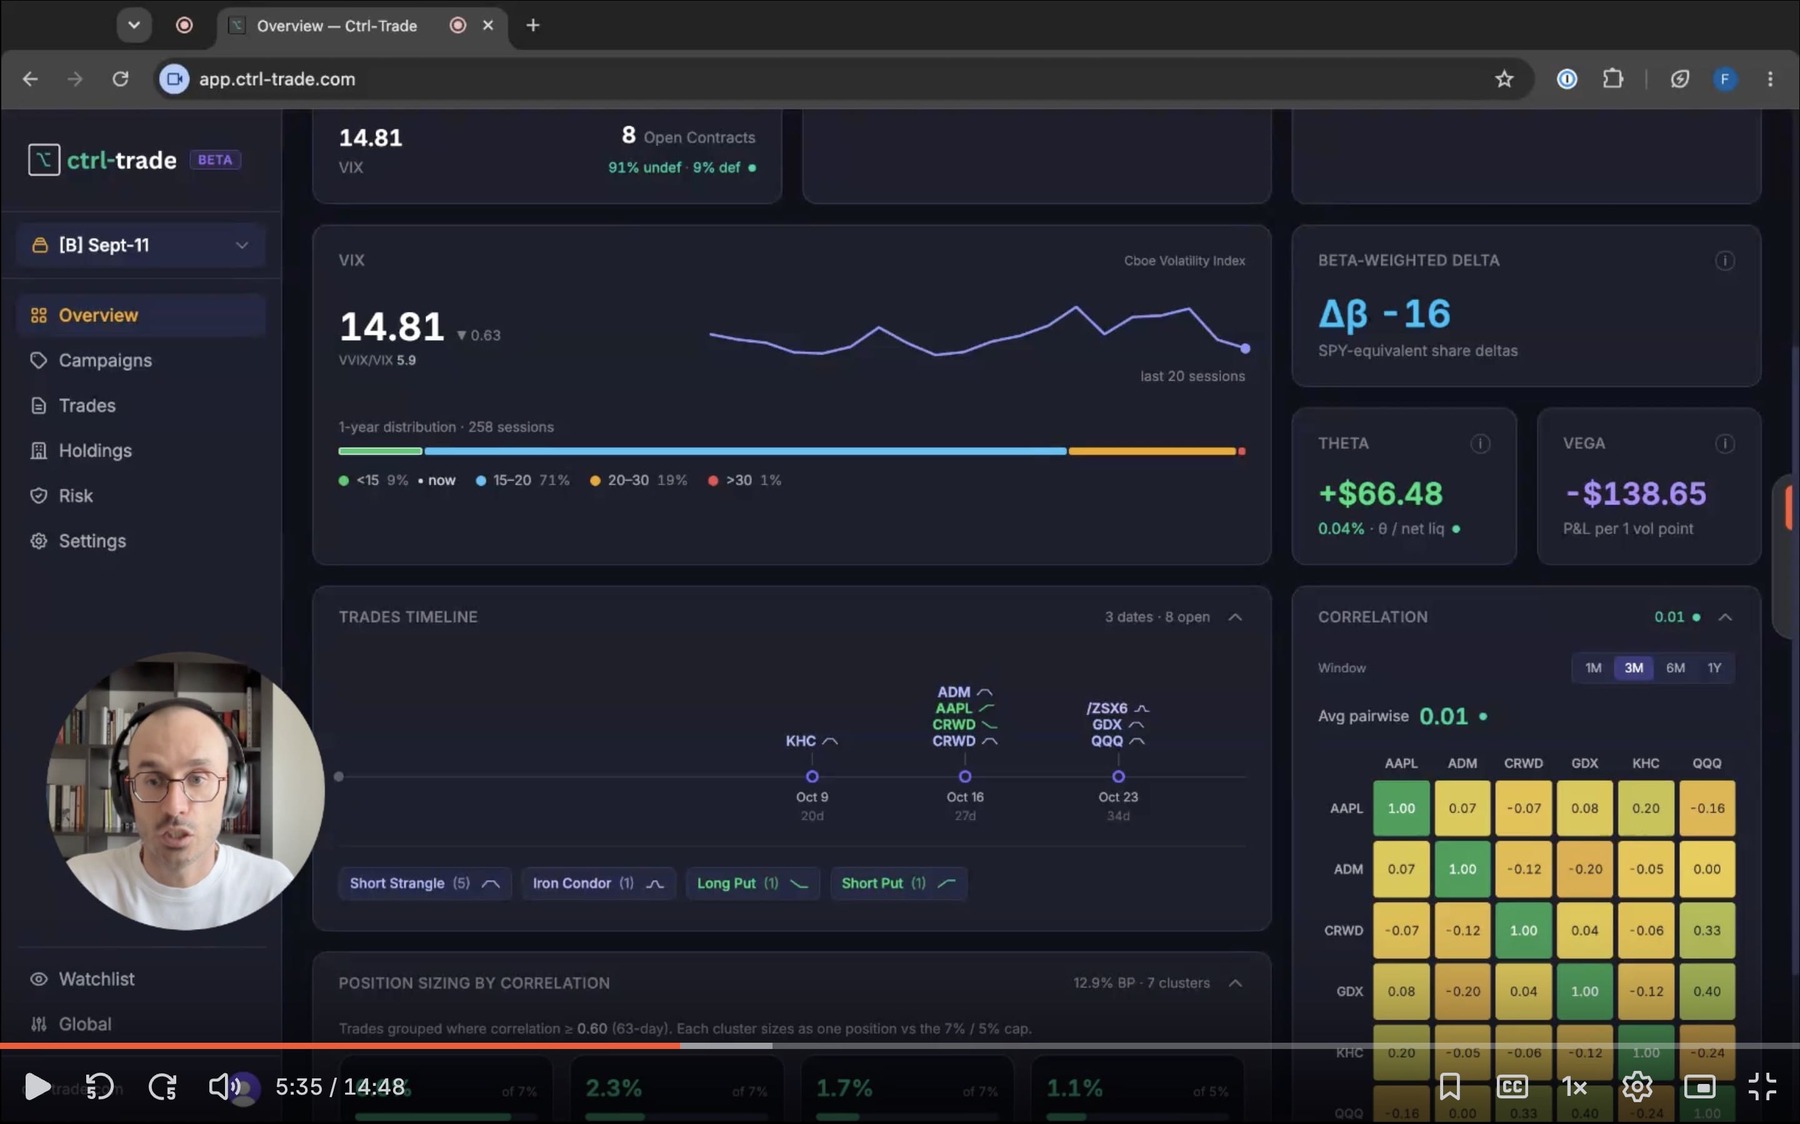
Task: Click the Oct 23 timeline marker
Action: point(1118,776)
